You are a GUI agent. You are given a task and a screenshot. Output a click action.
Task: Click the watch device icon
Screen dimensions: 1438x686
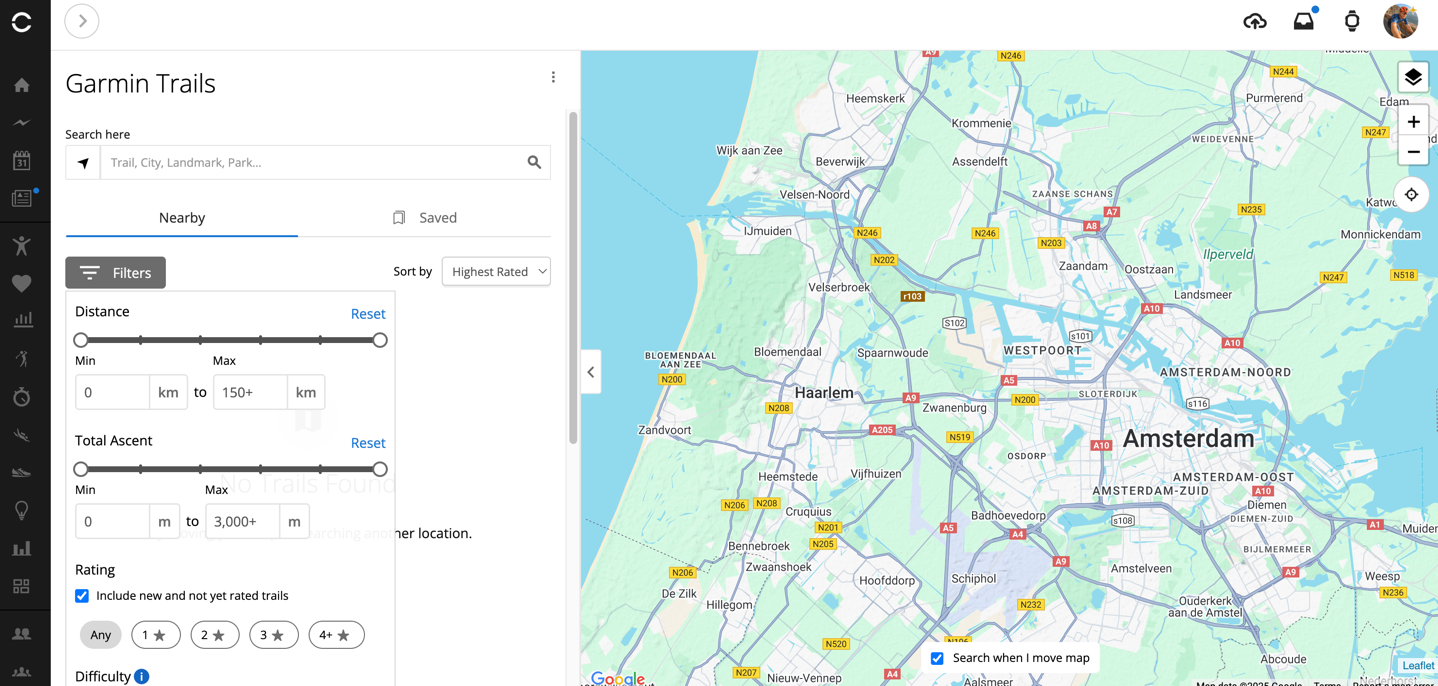pyautogui.click(x=1352, y=21)
